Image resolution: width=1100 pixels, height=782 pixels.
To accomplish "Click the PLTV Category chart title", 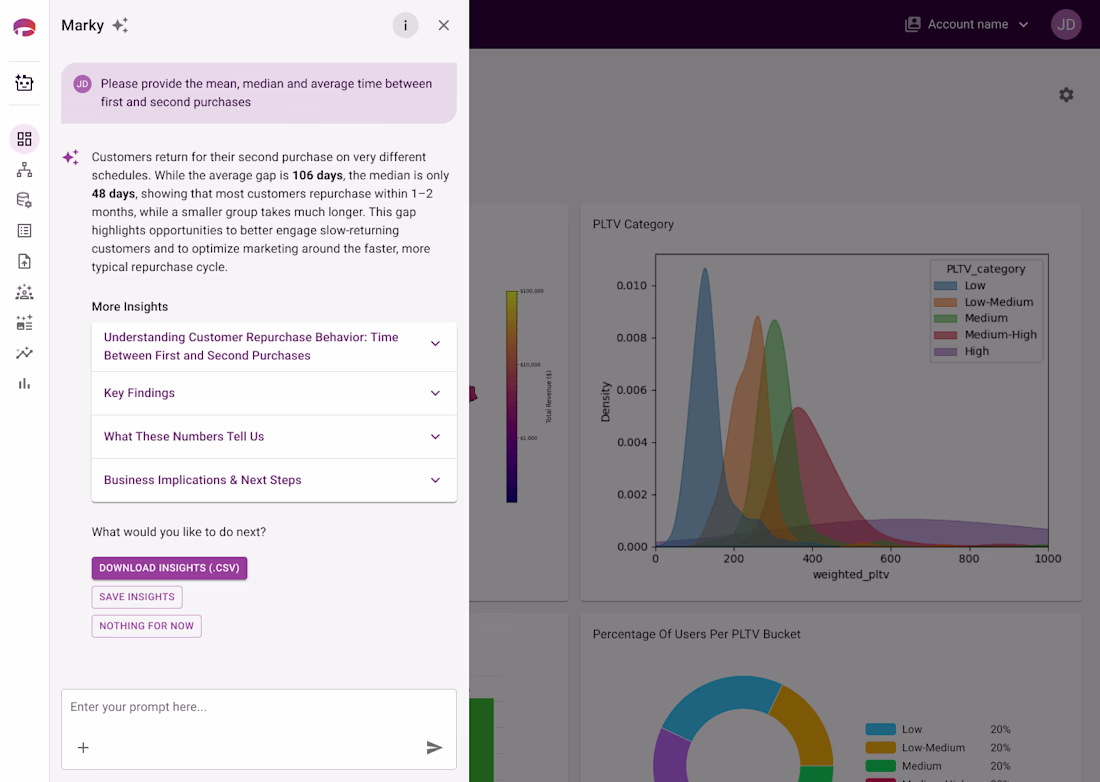I will 633,224.
